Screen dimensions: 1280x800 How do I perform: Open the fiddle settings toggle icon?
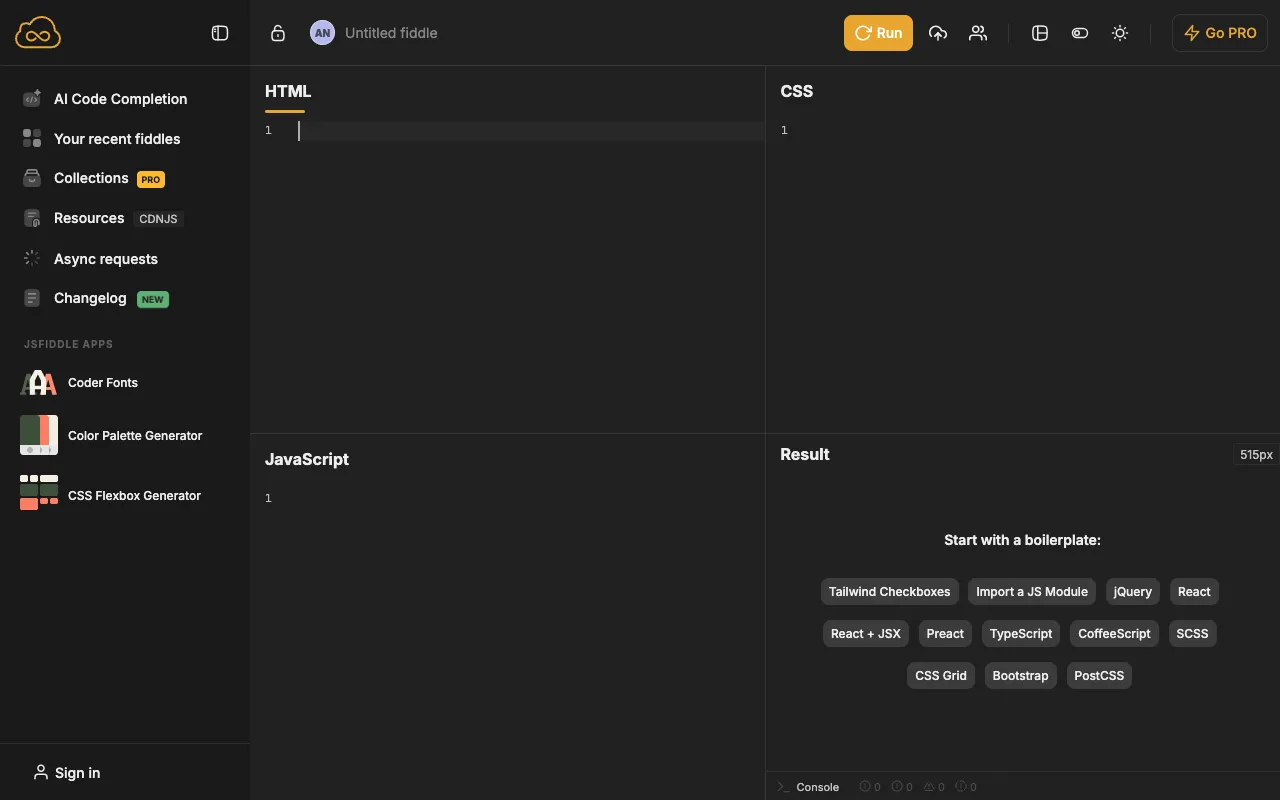point(1080,33)
